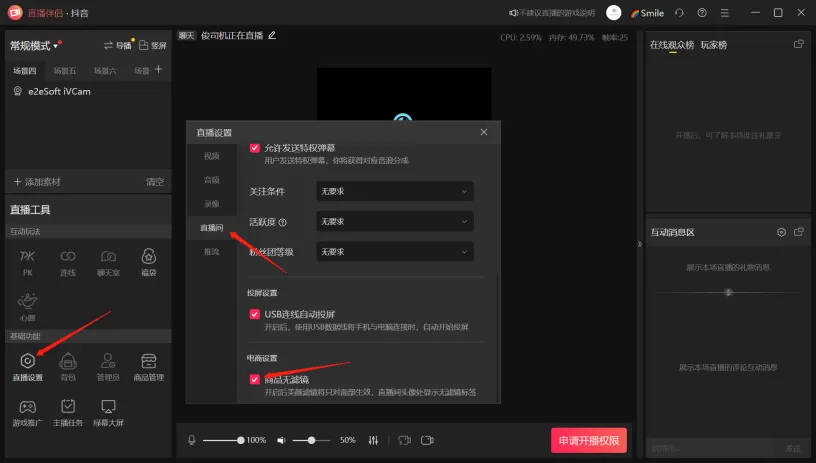
Task: Toggle 允许发送特权弹幕 checkbox
Action: tap(254, 148)
